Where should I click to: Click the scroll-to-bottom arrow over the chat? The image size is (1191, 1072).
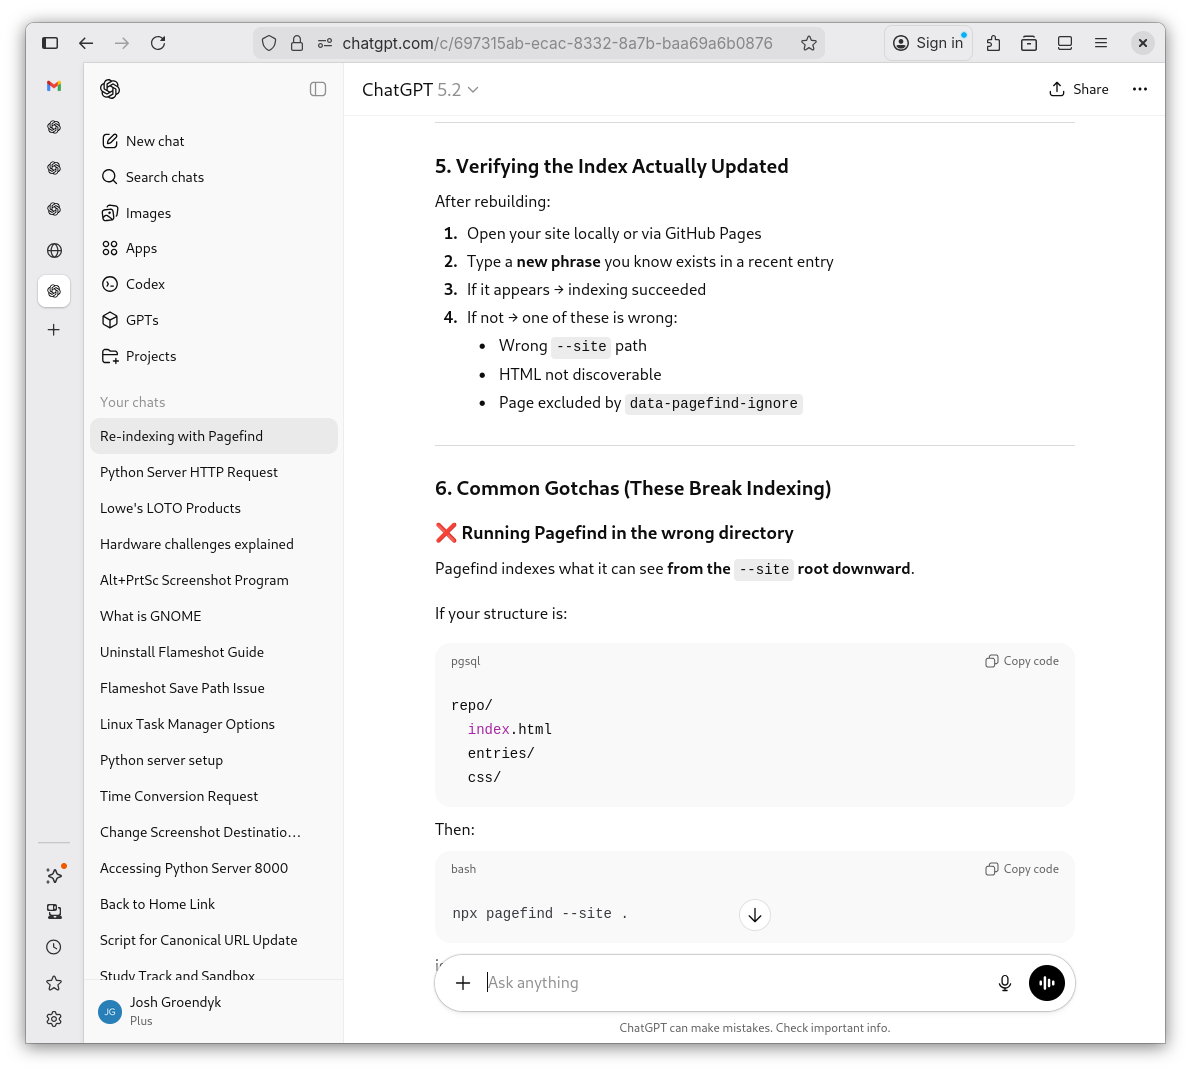755,915
